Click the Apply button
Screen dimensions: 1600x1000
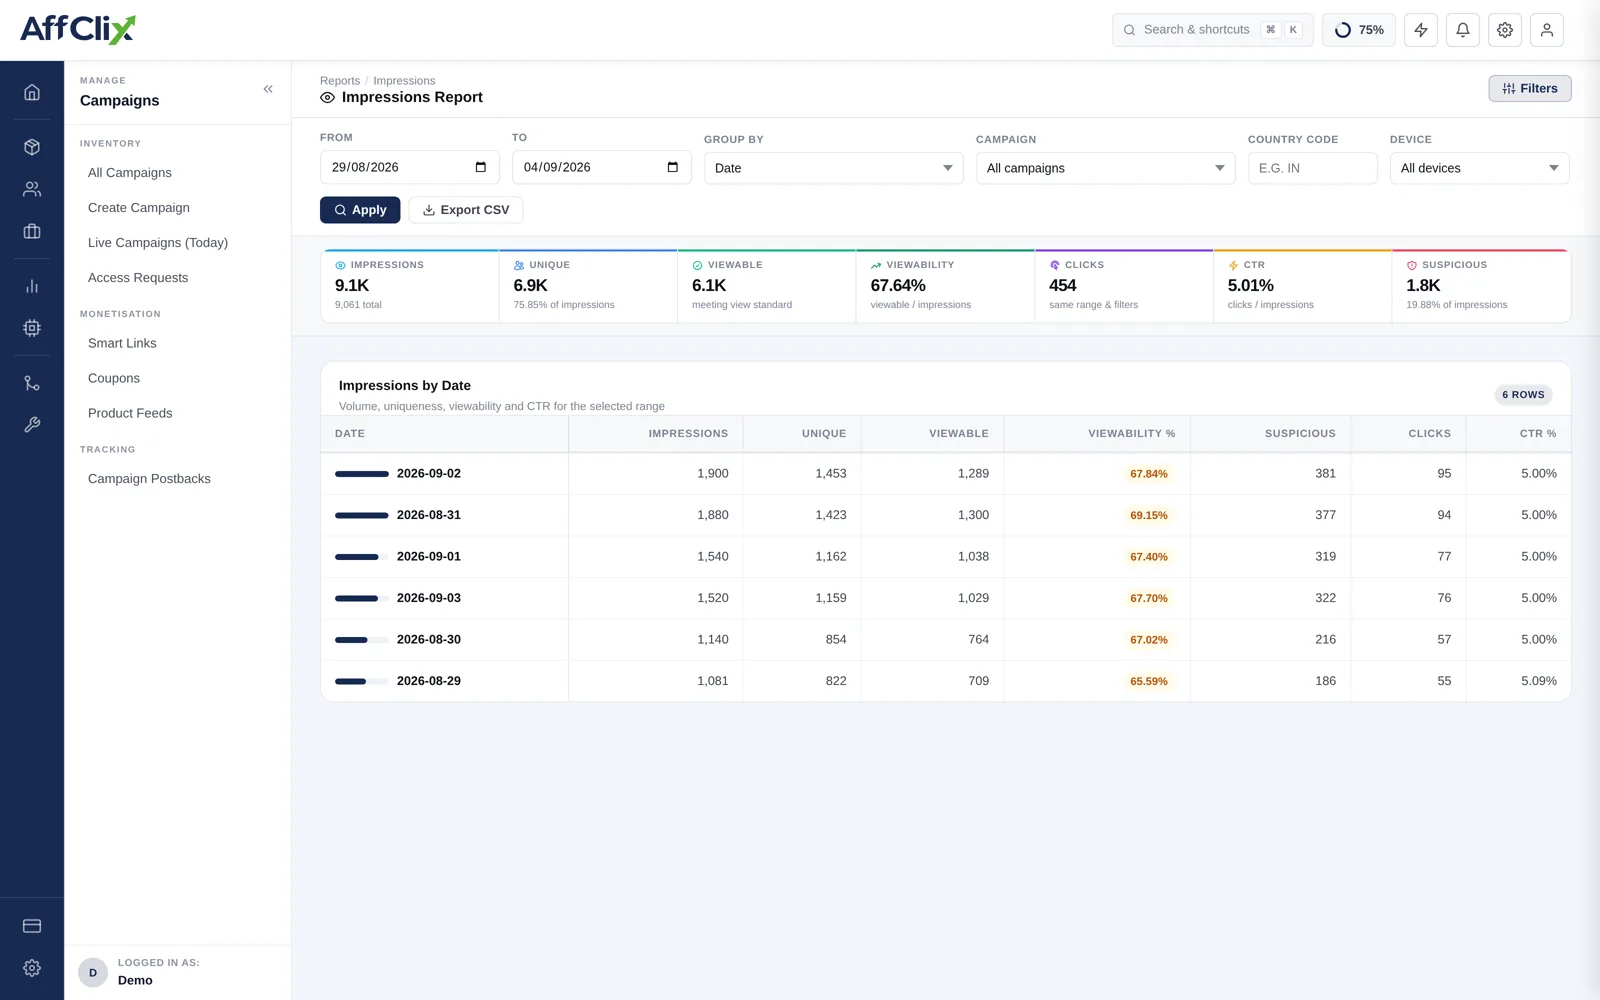(x=360, y=210)
